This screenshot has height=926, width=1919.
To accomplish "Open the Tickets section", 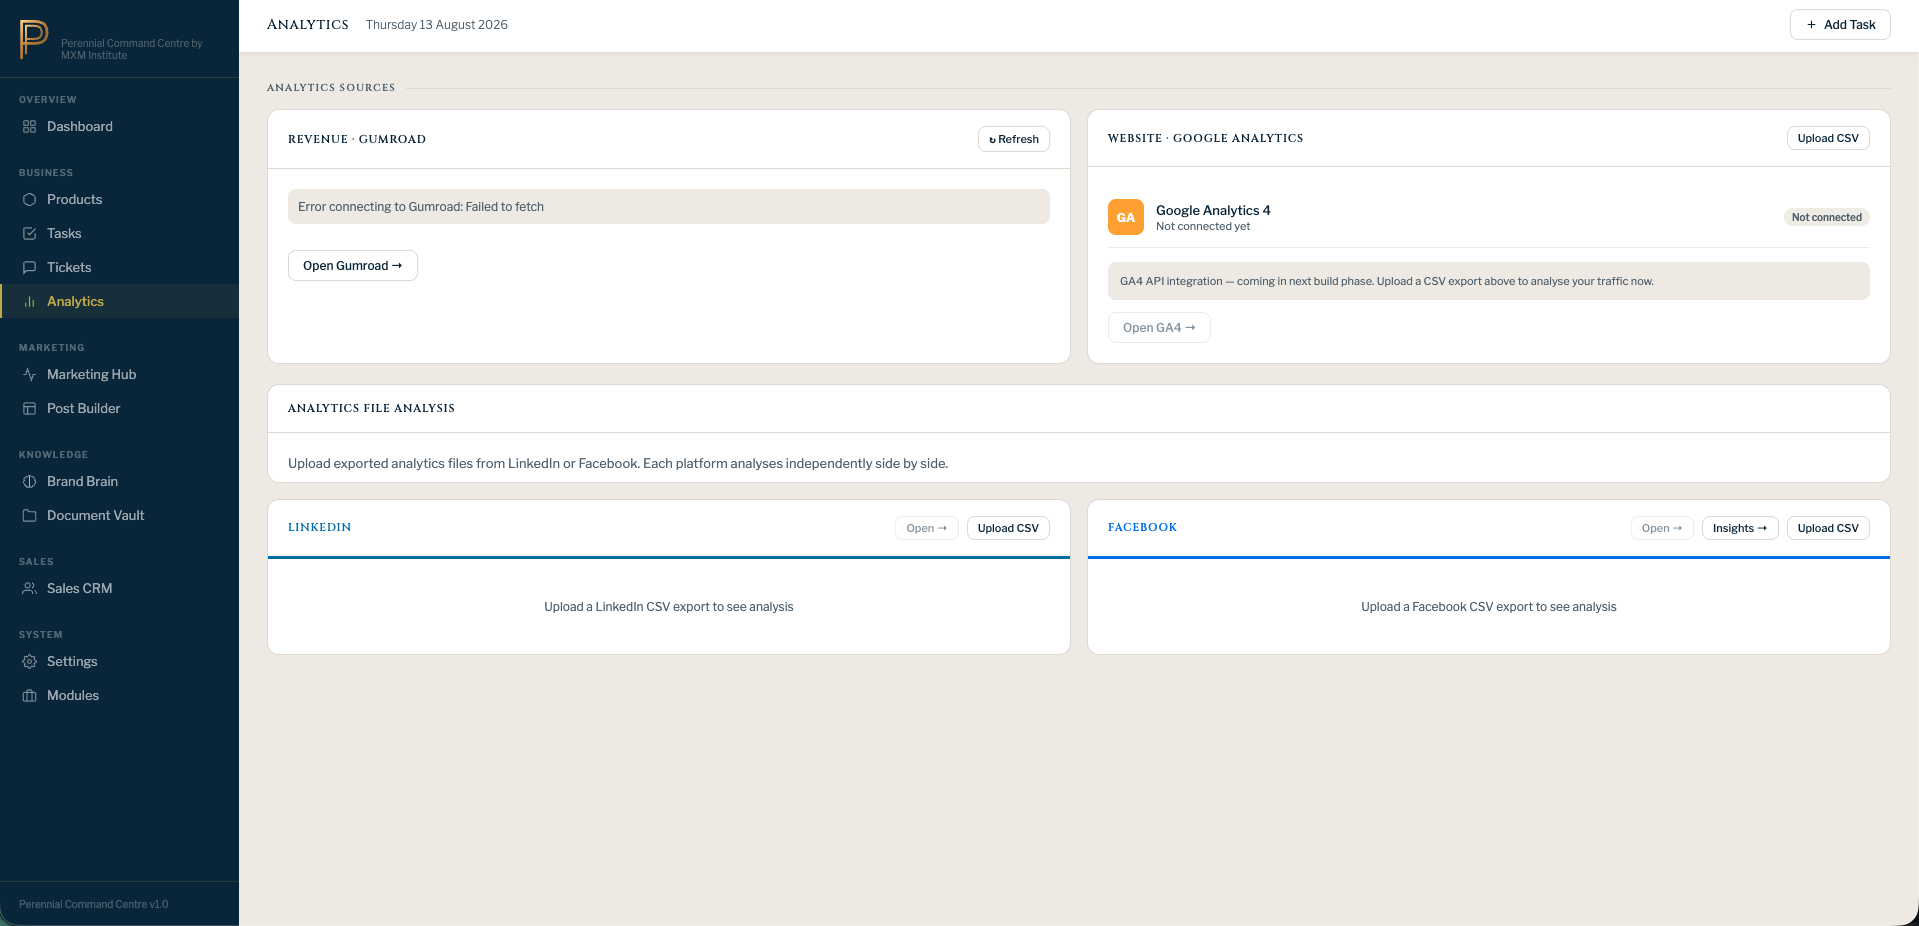I will coord(119,268).
